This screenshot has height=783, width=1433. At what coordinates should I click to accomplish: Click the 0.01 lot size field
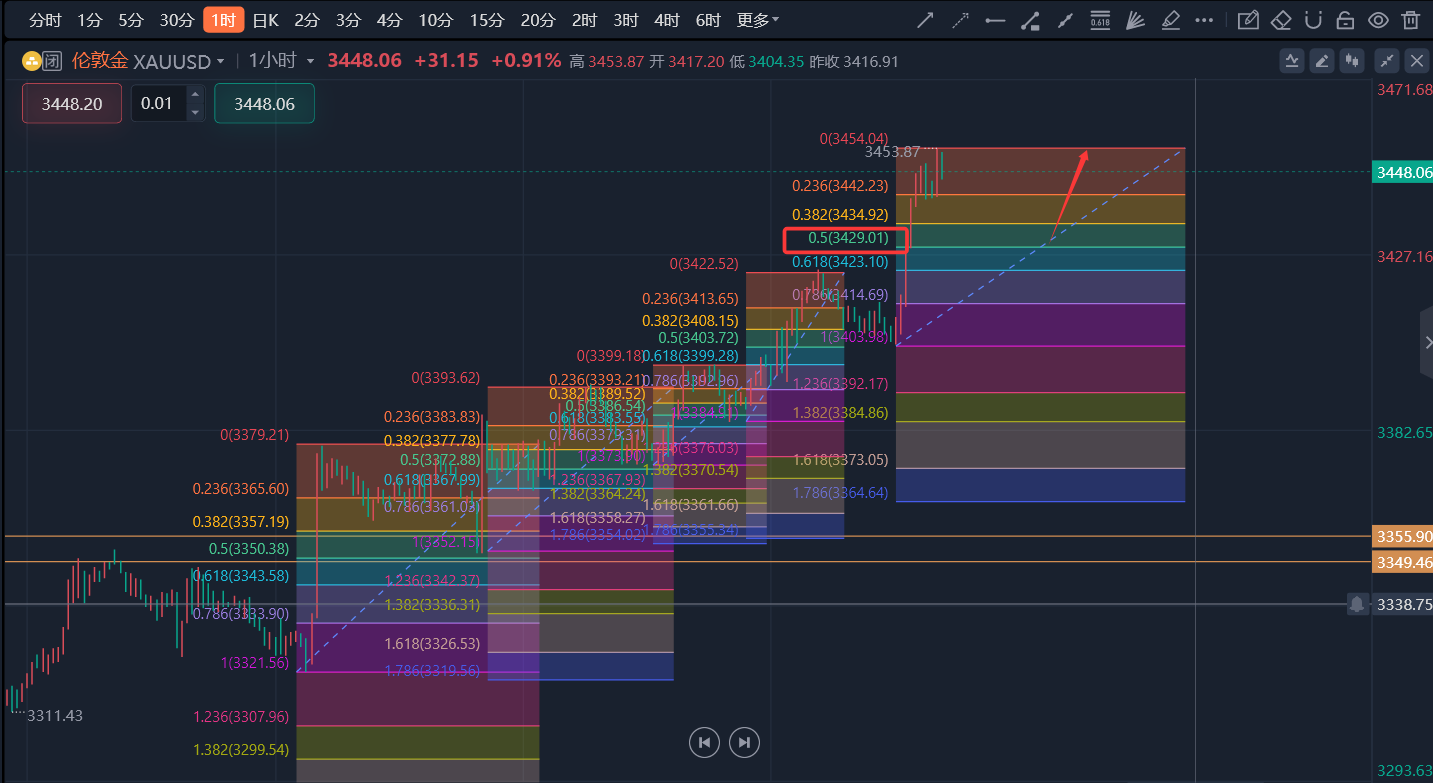pos(158,103)
